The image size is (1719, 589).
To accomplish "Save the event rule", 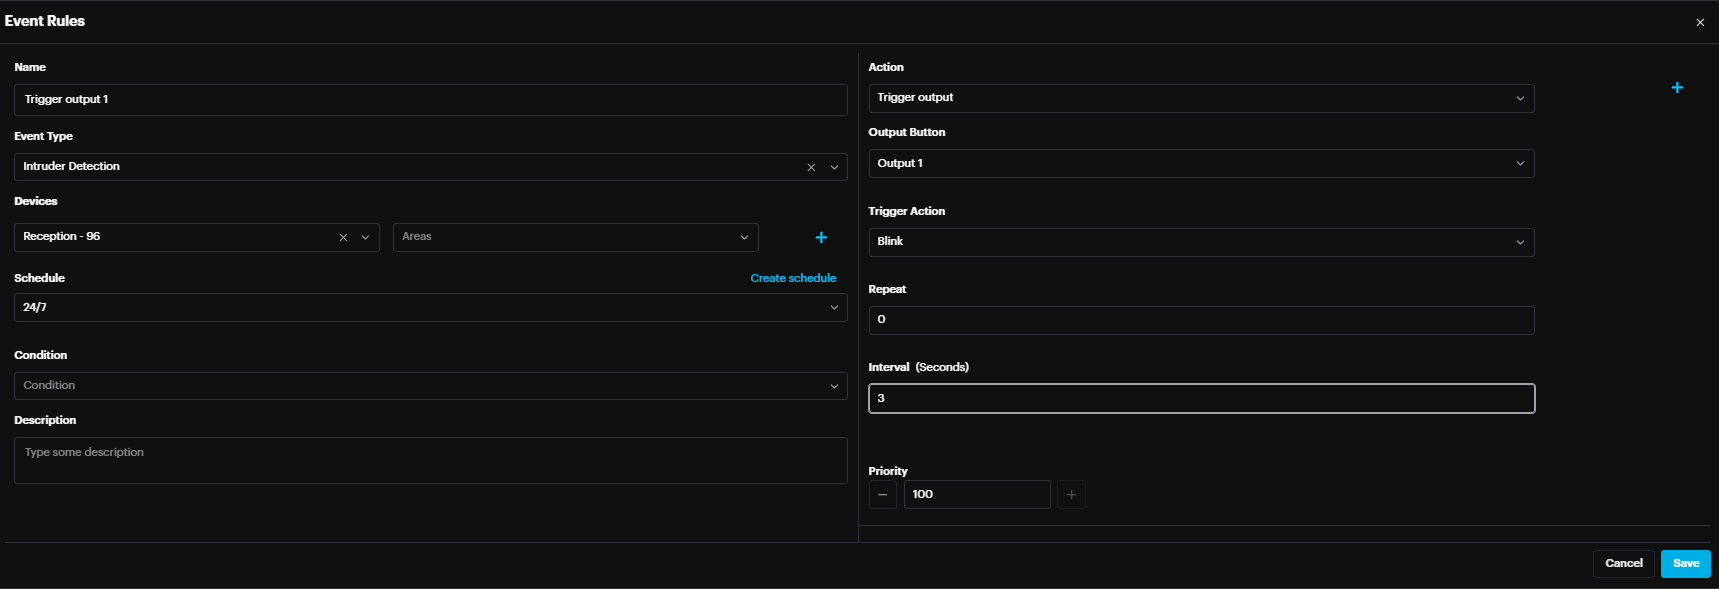I will pyautogui.click(x=1685, y=563).
